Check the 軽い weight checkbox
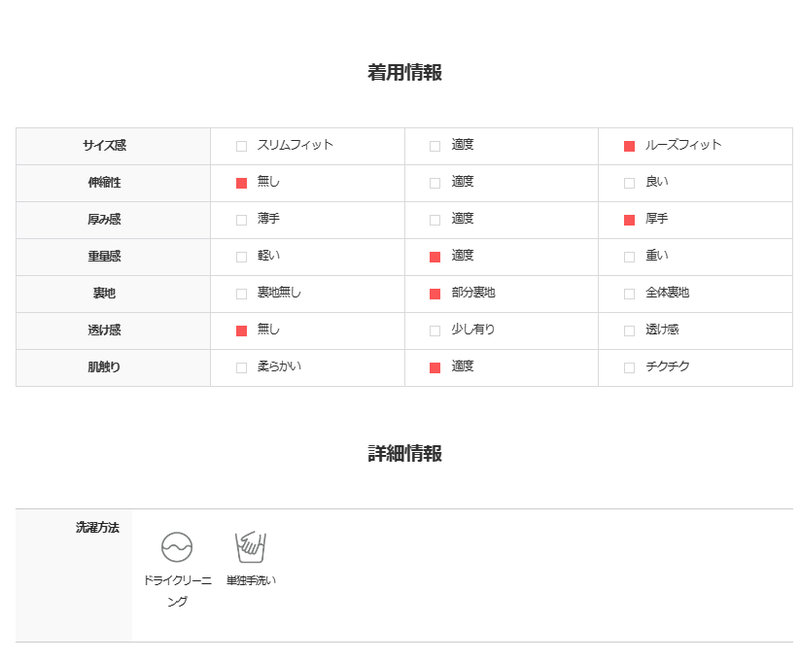The height and width of the screenshot is (662, 800). (x=241, y=257)
